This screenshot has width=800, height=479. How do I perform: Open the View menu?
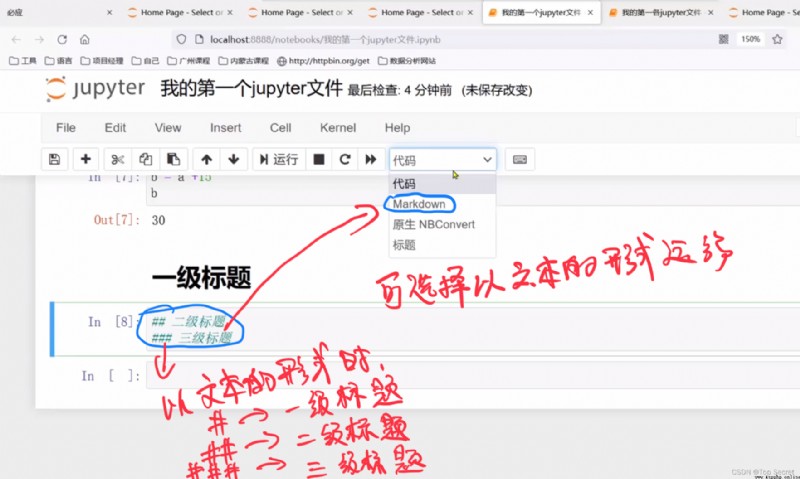coord(168,128)
